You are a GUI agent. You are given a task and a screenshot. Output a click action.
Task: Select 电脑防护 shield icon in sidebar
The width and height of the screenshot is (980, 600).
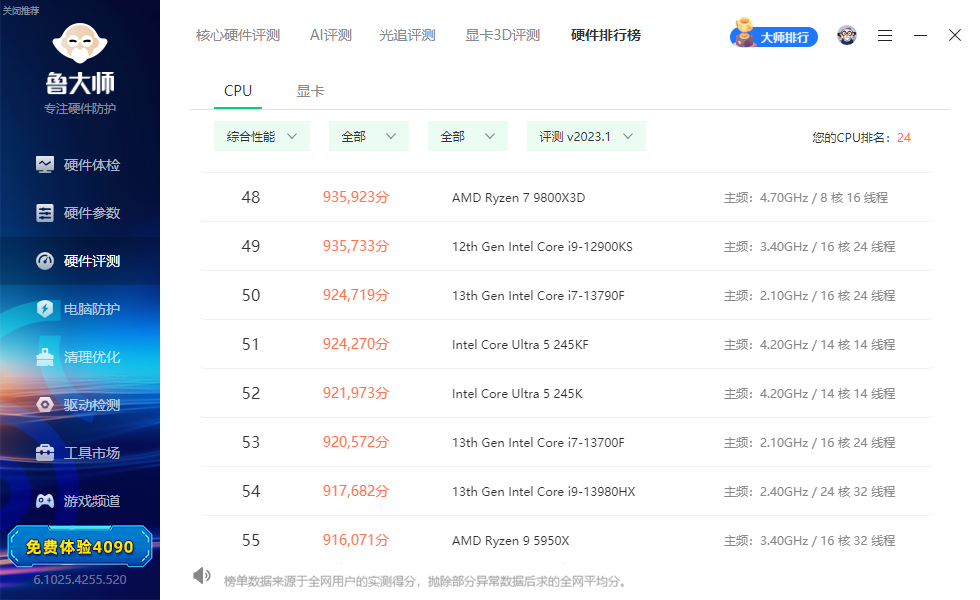point(45,309)
